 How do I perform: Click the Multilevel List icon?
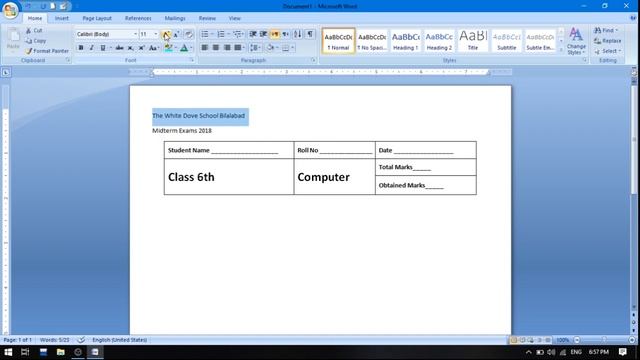[x=237, y=34]
